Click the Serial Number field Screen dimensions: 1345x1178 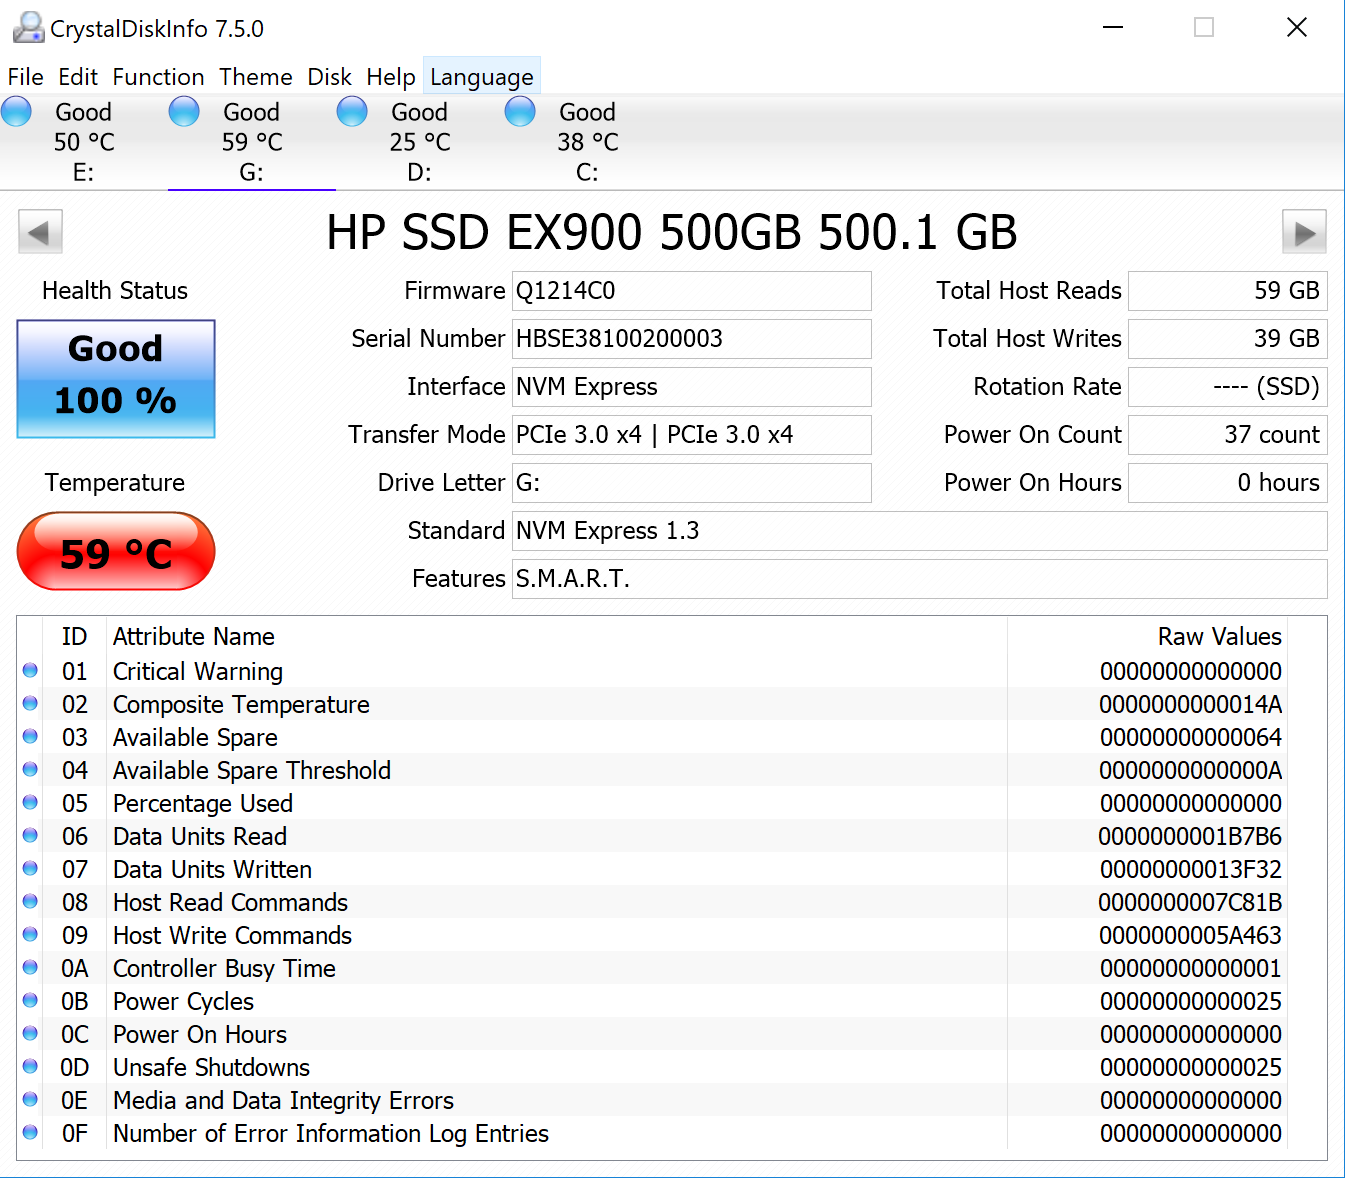click(691, 339)
